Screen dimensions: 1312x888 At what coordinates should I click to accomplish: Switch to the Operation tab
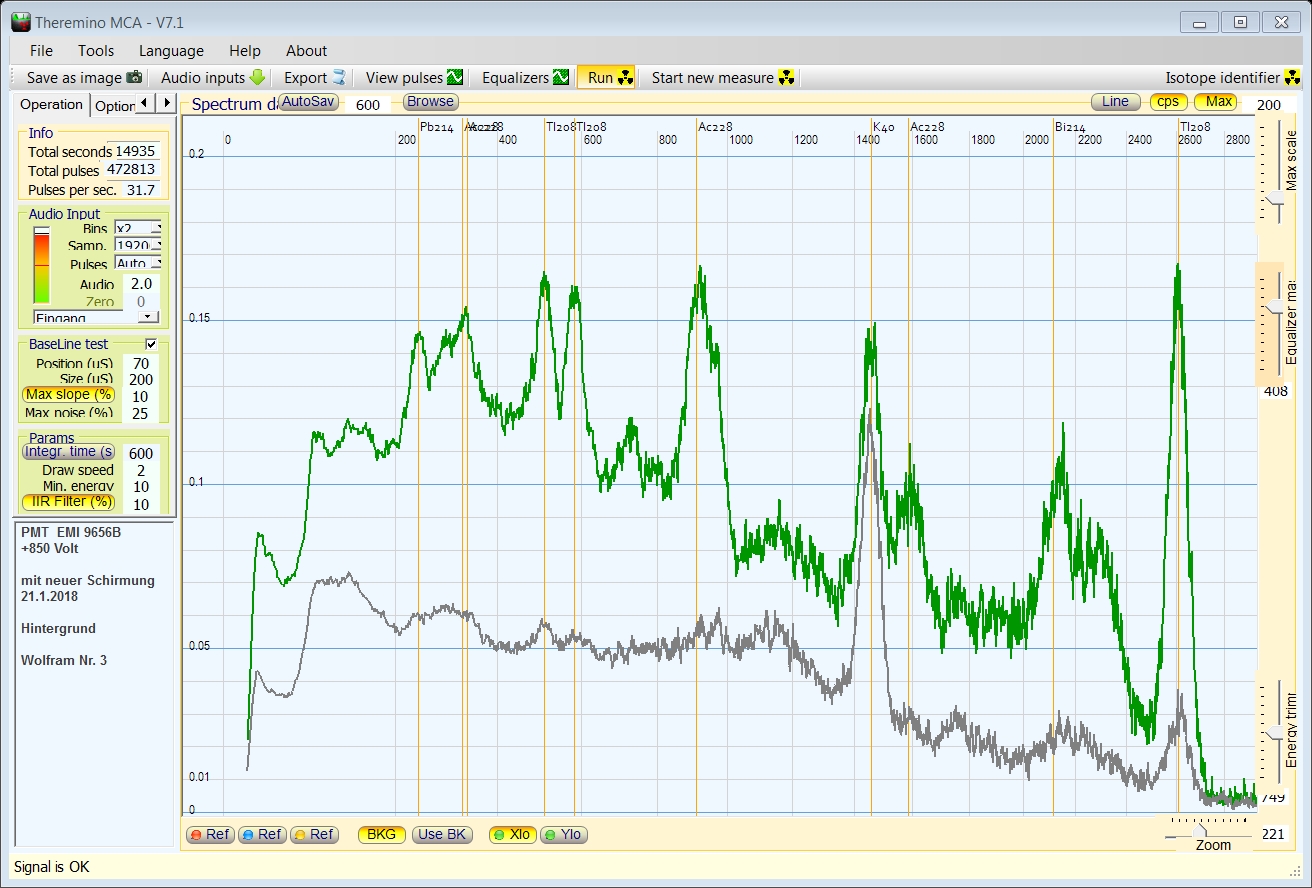tap(51, 104)
